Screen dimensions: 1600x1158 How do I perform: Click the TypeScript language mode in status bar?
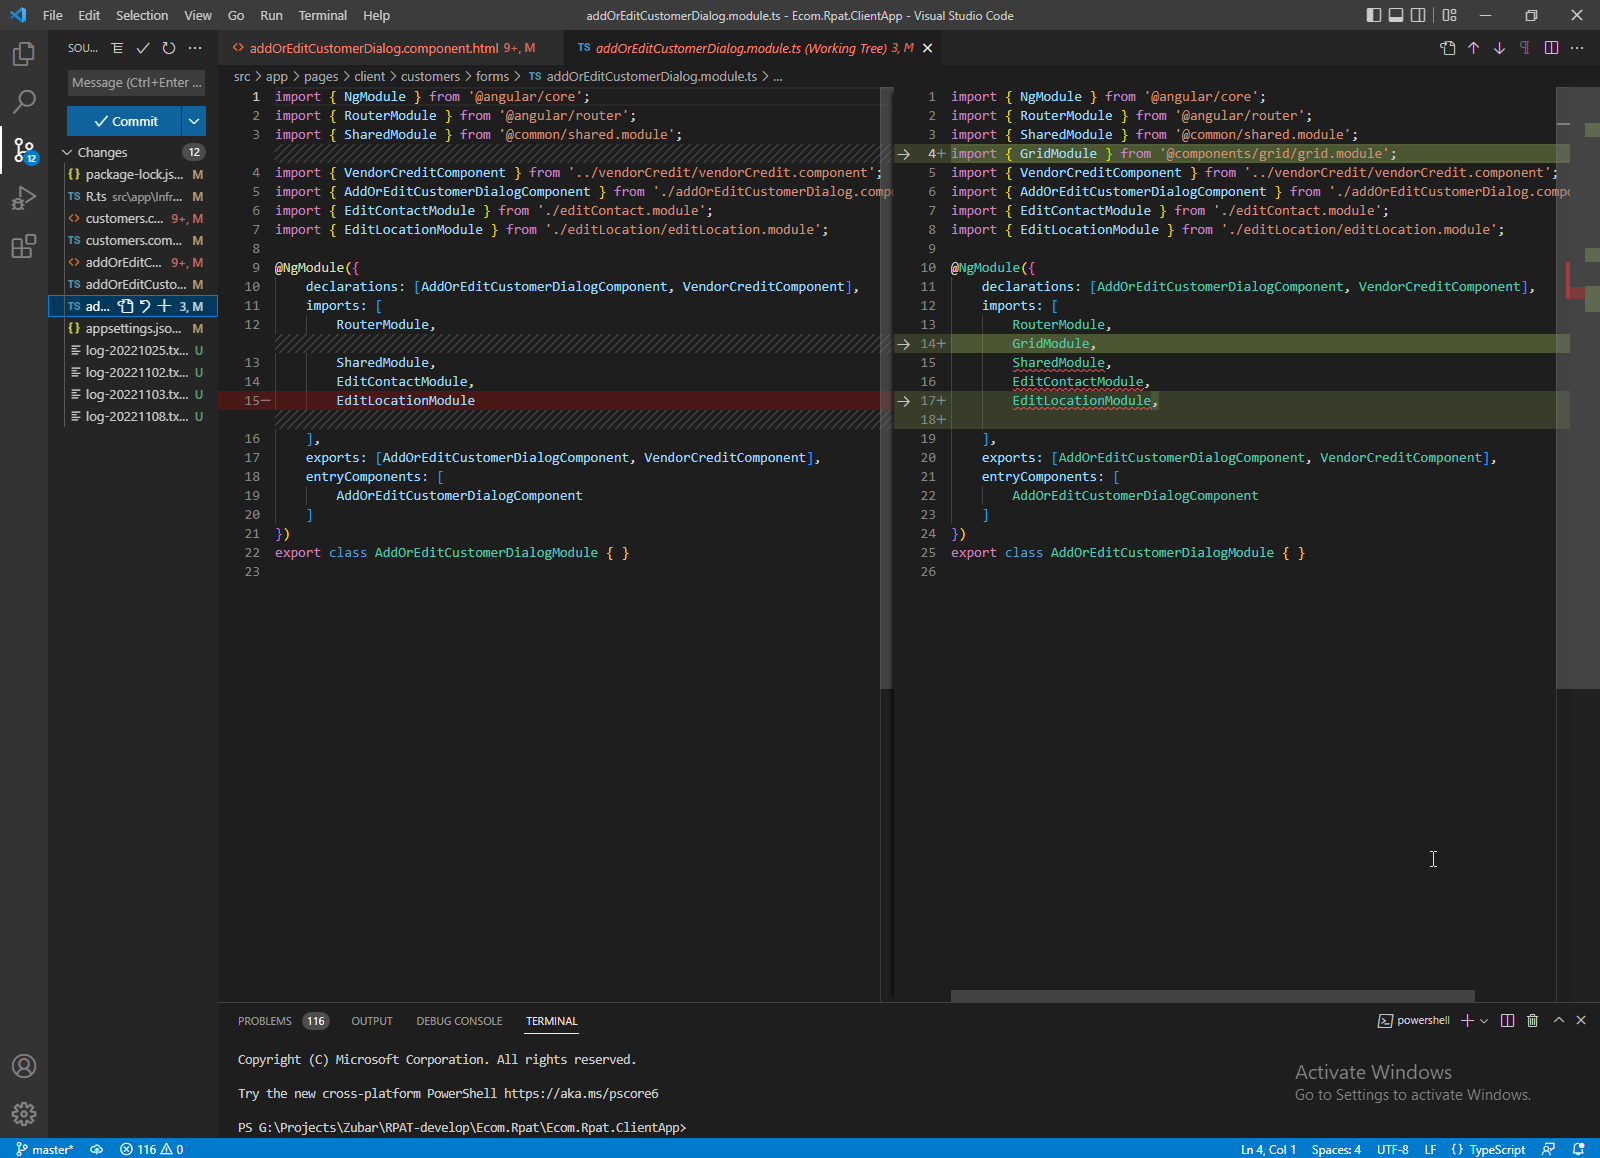(x=1496, y=1149)
